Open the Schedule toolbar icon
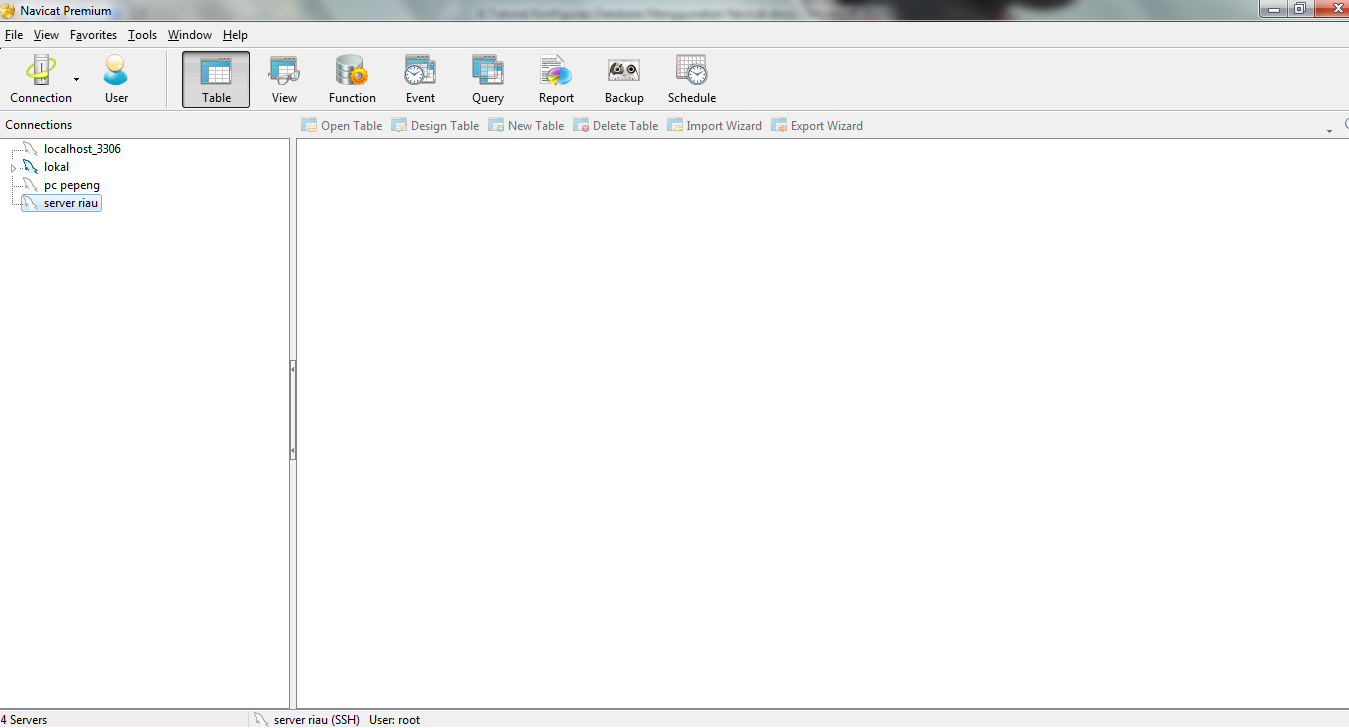The height and width of the screenshot is (728, 1349). coord(692,79)
